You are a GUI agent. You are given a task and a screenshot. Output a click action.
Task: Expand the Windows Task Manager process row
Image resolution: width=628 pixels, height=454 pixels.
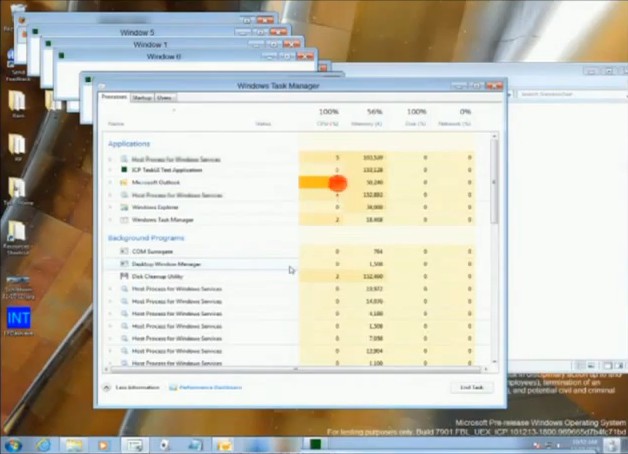click(110, 220)
